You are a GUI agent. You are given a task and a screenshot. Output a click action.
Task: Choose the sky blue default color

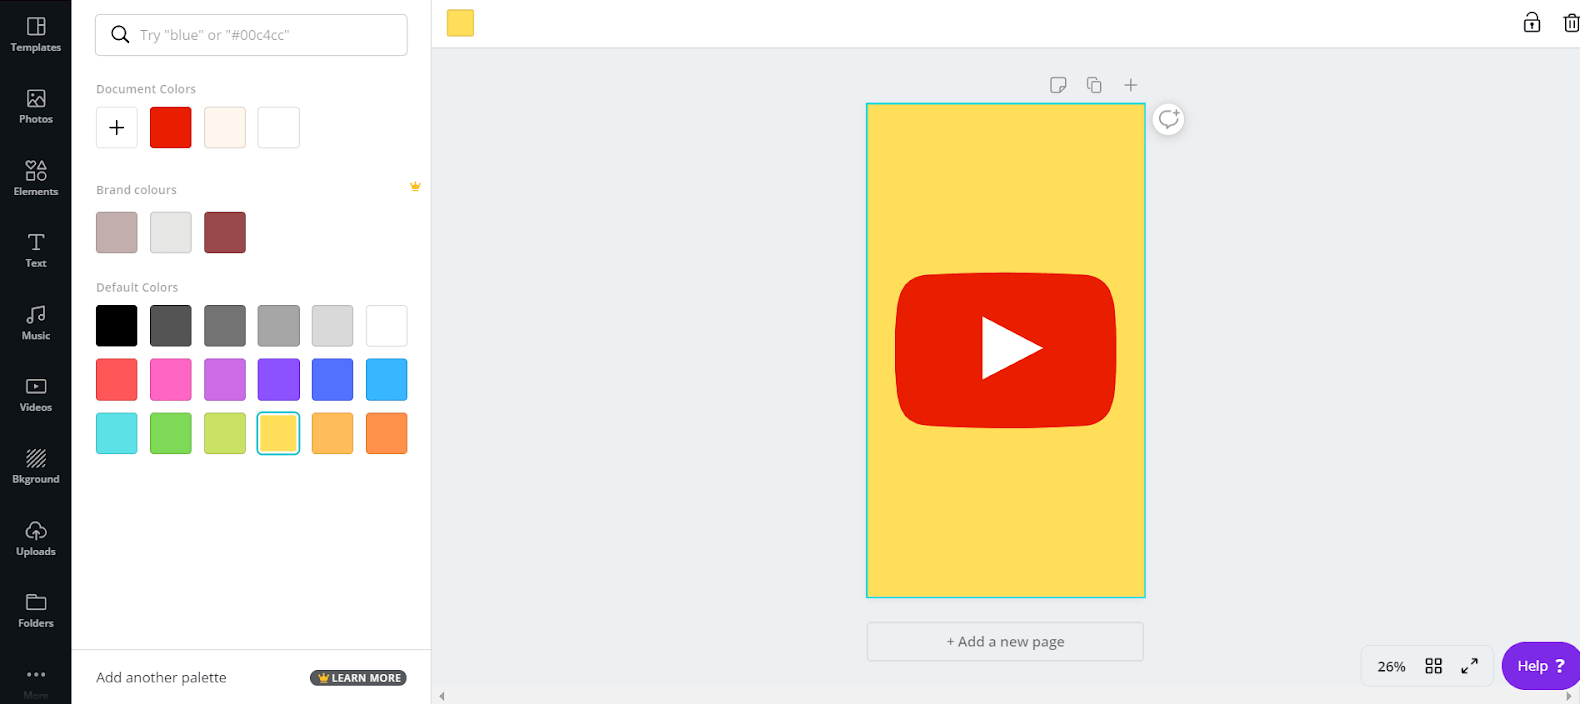coord(387,380)
